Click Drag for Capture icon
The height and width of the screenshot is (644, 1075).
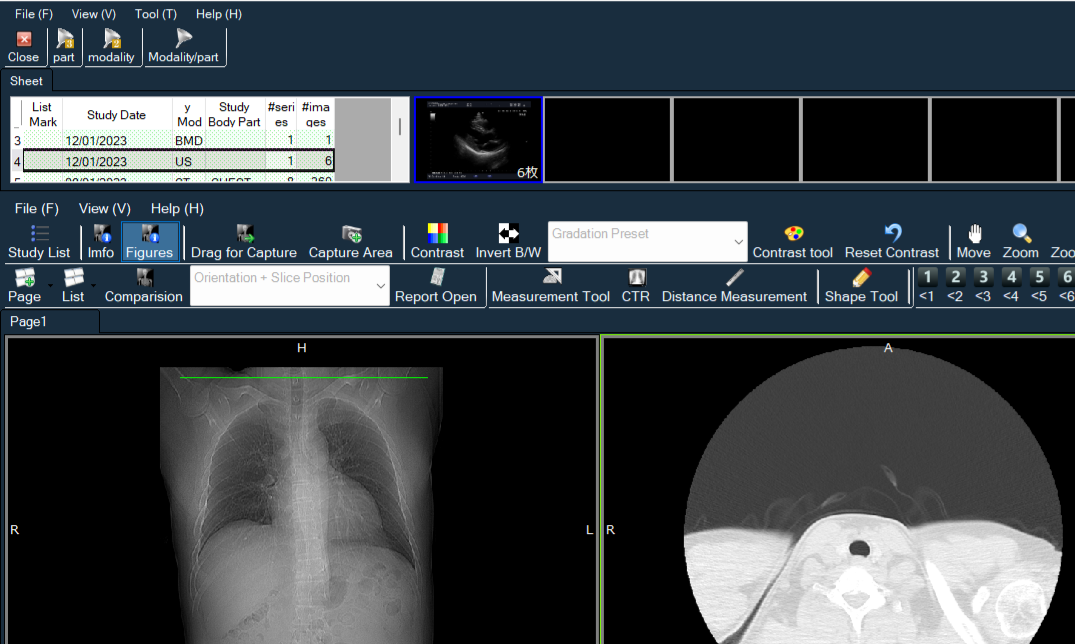tap(243, 234)
